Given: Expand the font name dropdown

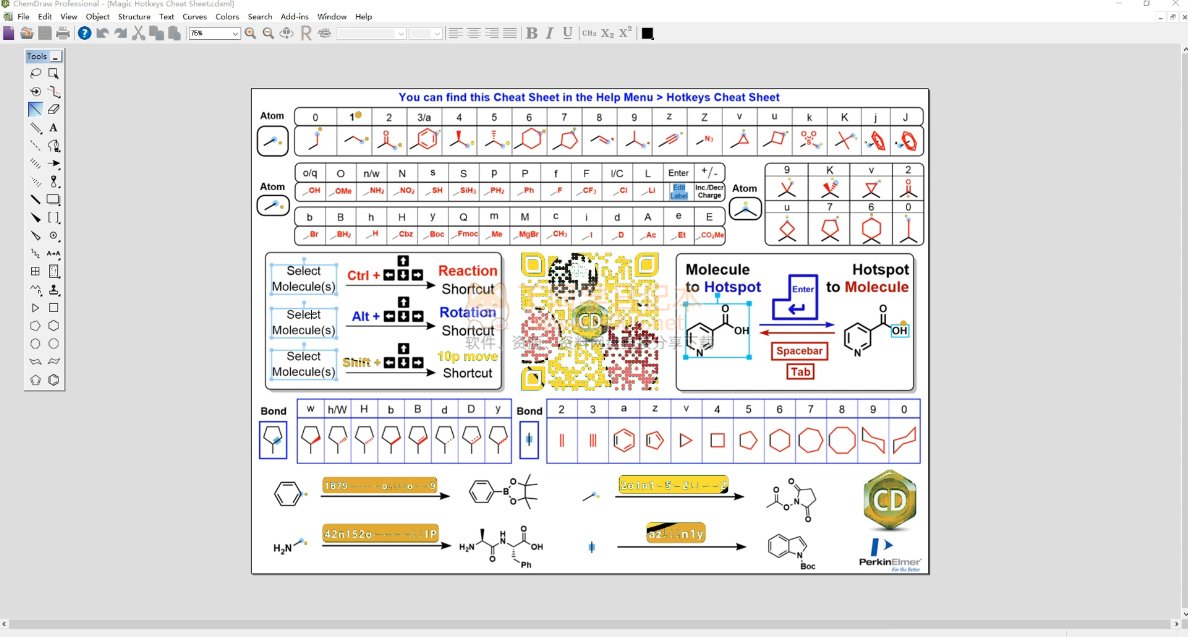Looking at the screenshot, I should click(x=401, y=33).
